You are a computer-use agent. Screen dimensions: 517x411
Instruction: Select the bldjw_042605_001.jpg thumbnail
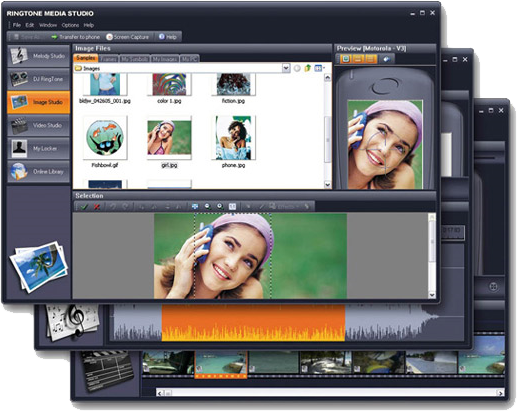105,85
